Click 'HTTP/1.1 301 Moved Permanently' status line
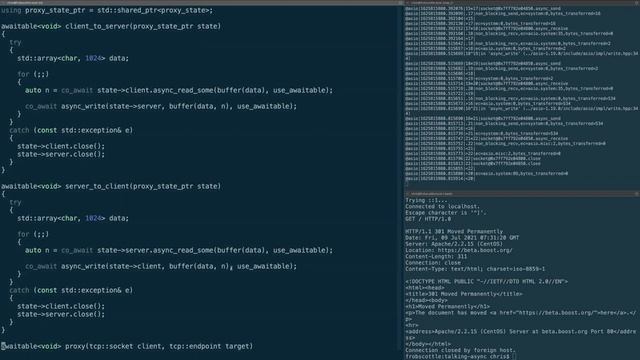Screen dimensions: 640x360 (454, 231)
